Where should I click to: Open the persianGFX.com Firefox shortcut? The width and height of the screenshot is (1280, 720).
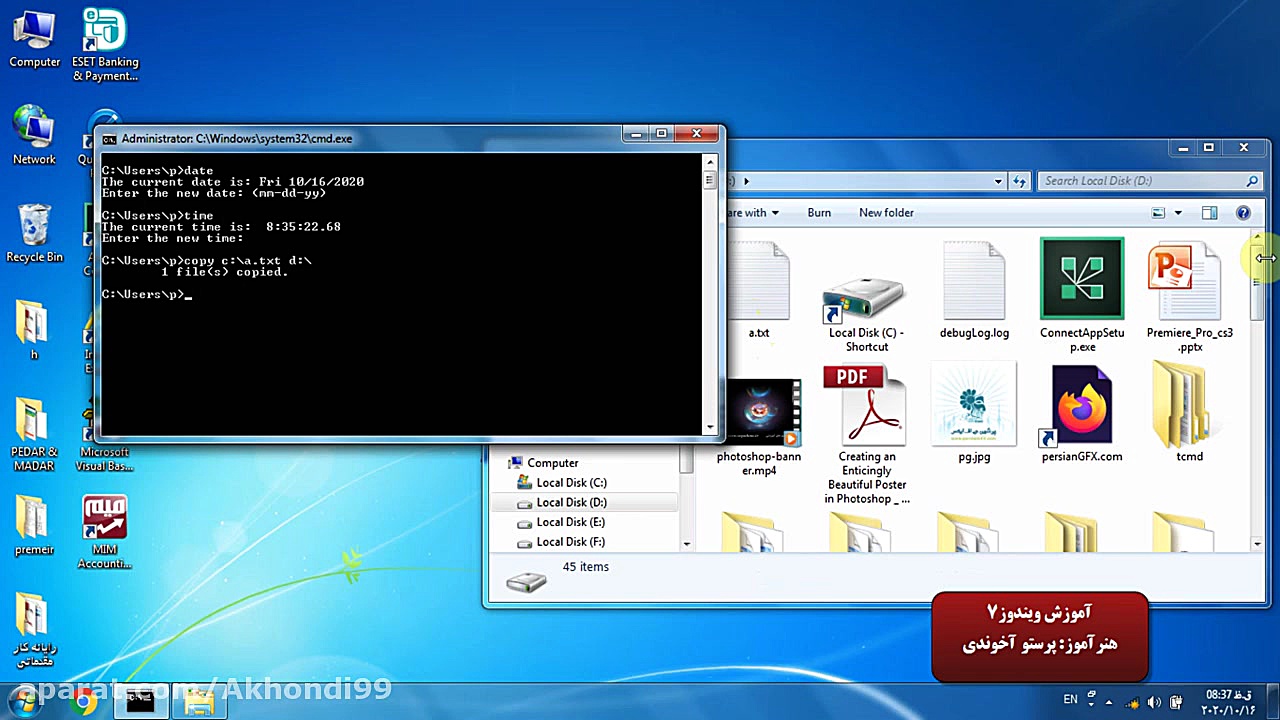click(1081, 405)
